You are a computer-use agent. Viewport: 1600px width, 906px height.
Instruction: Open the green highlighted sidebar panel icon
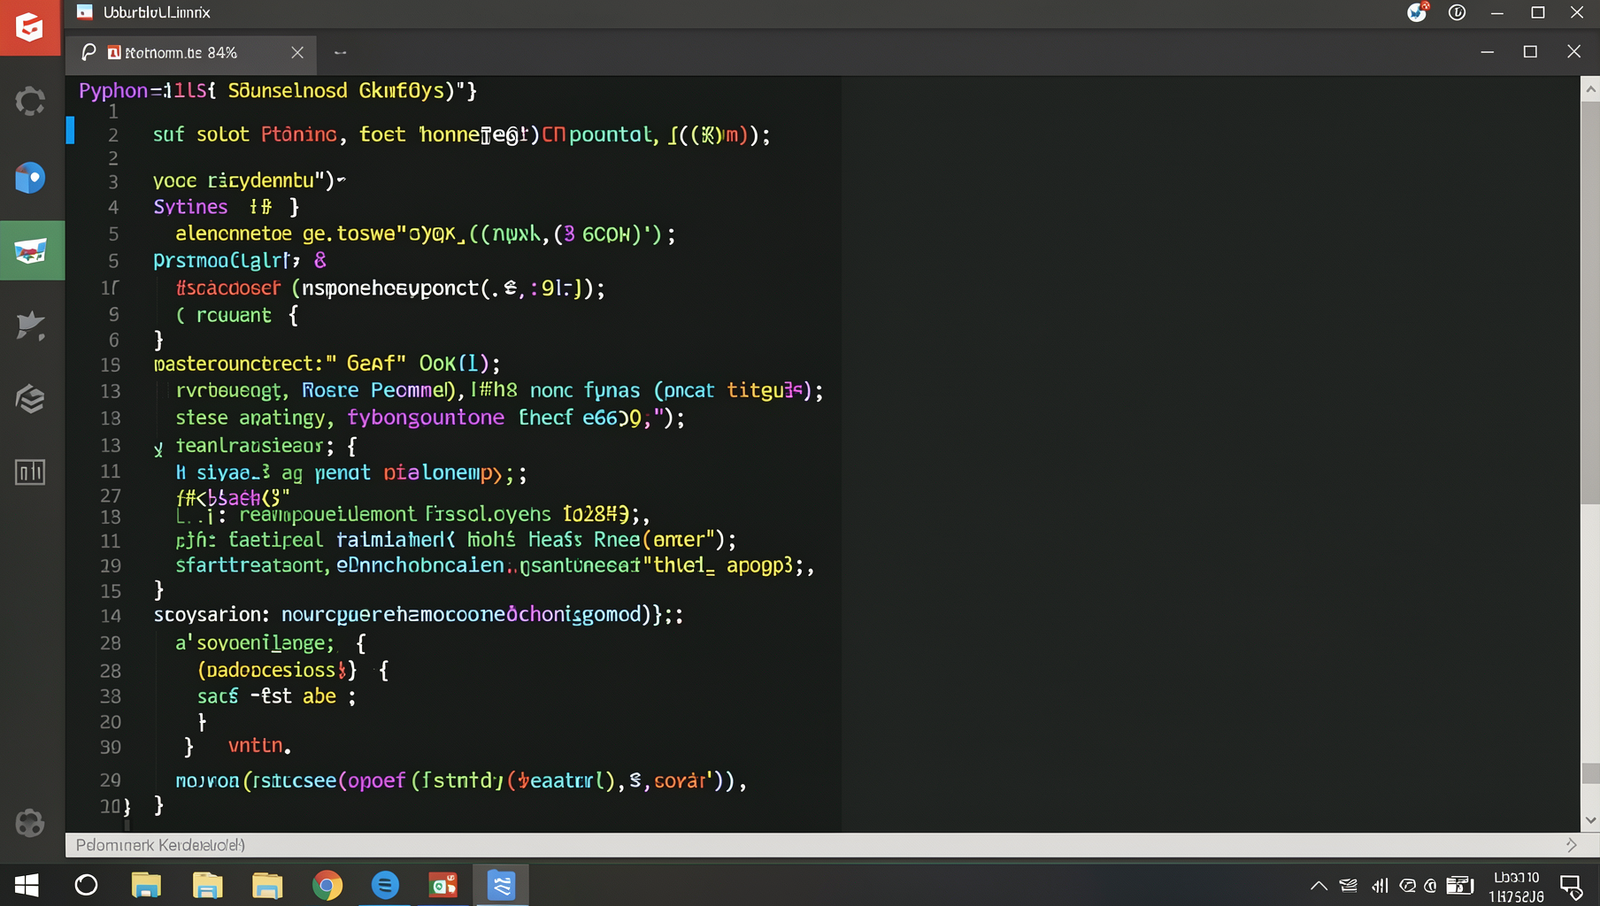point(31,250)
